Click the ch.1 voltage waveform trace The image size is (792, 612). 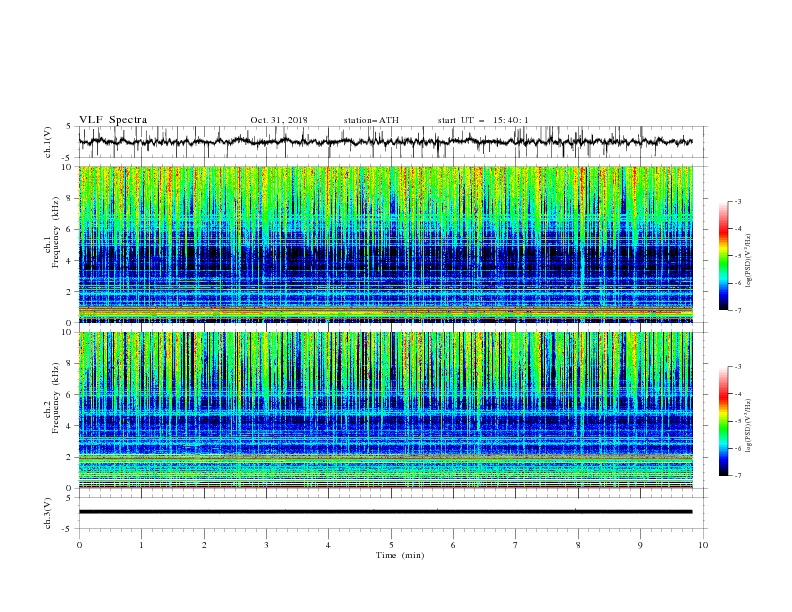point(385,142)
